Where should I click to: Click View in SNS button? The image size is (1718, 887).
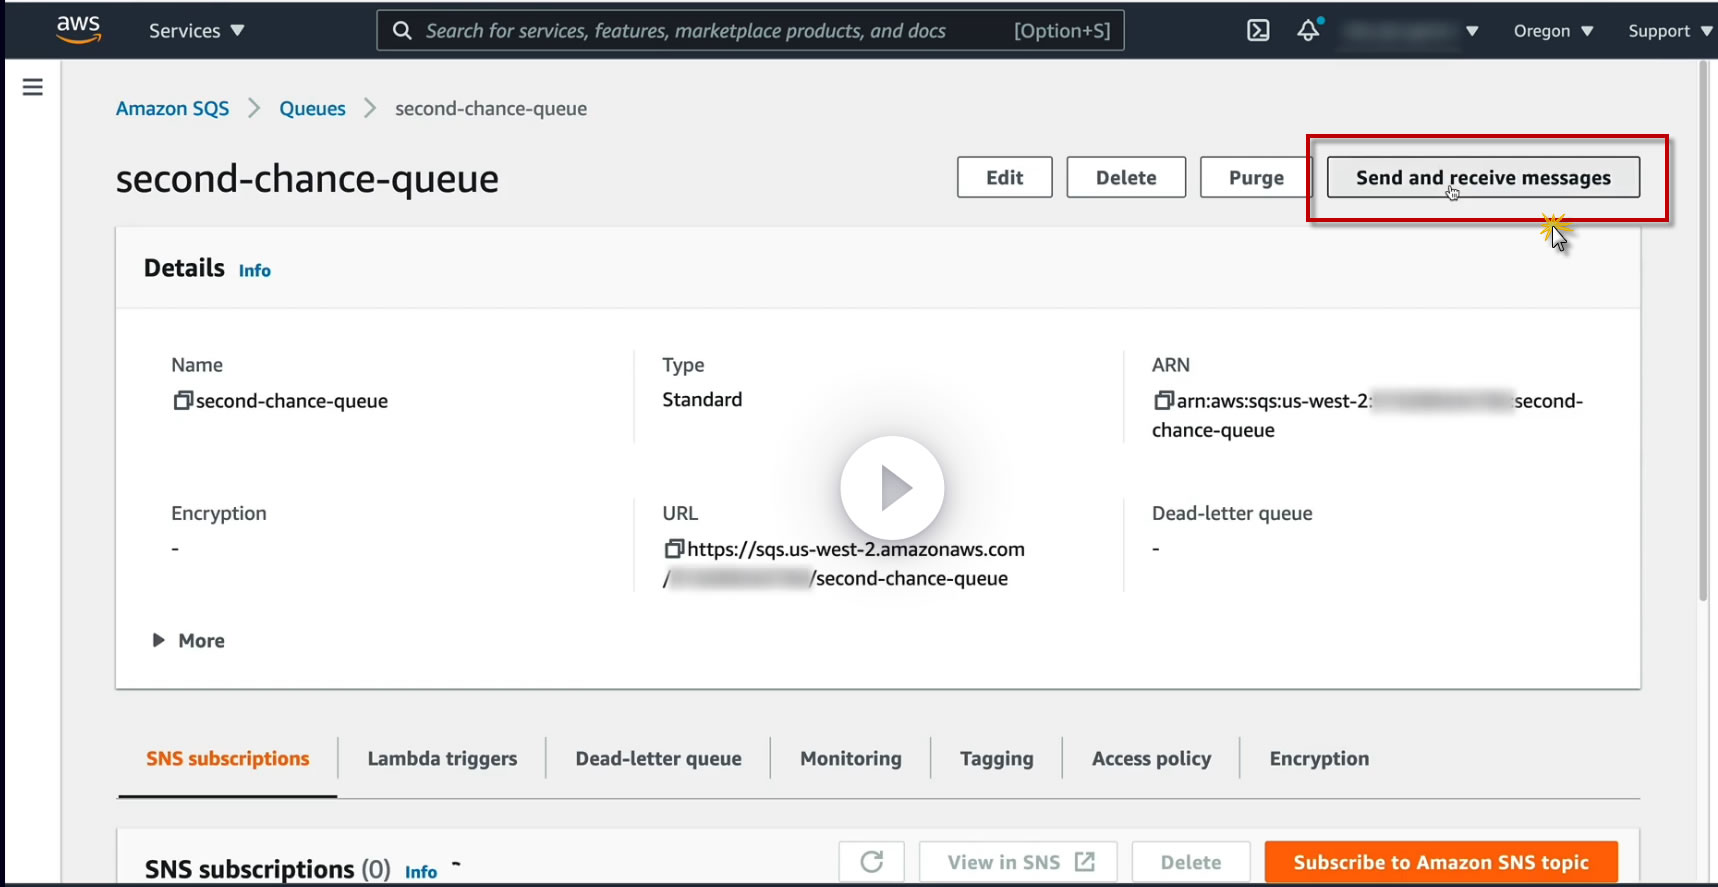(1018, 862)
